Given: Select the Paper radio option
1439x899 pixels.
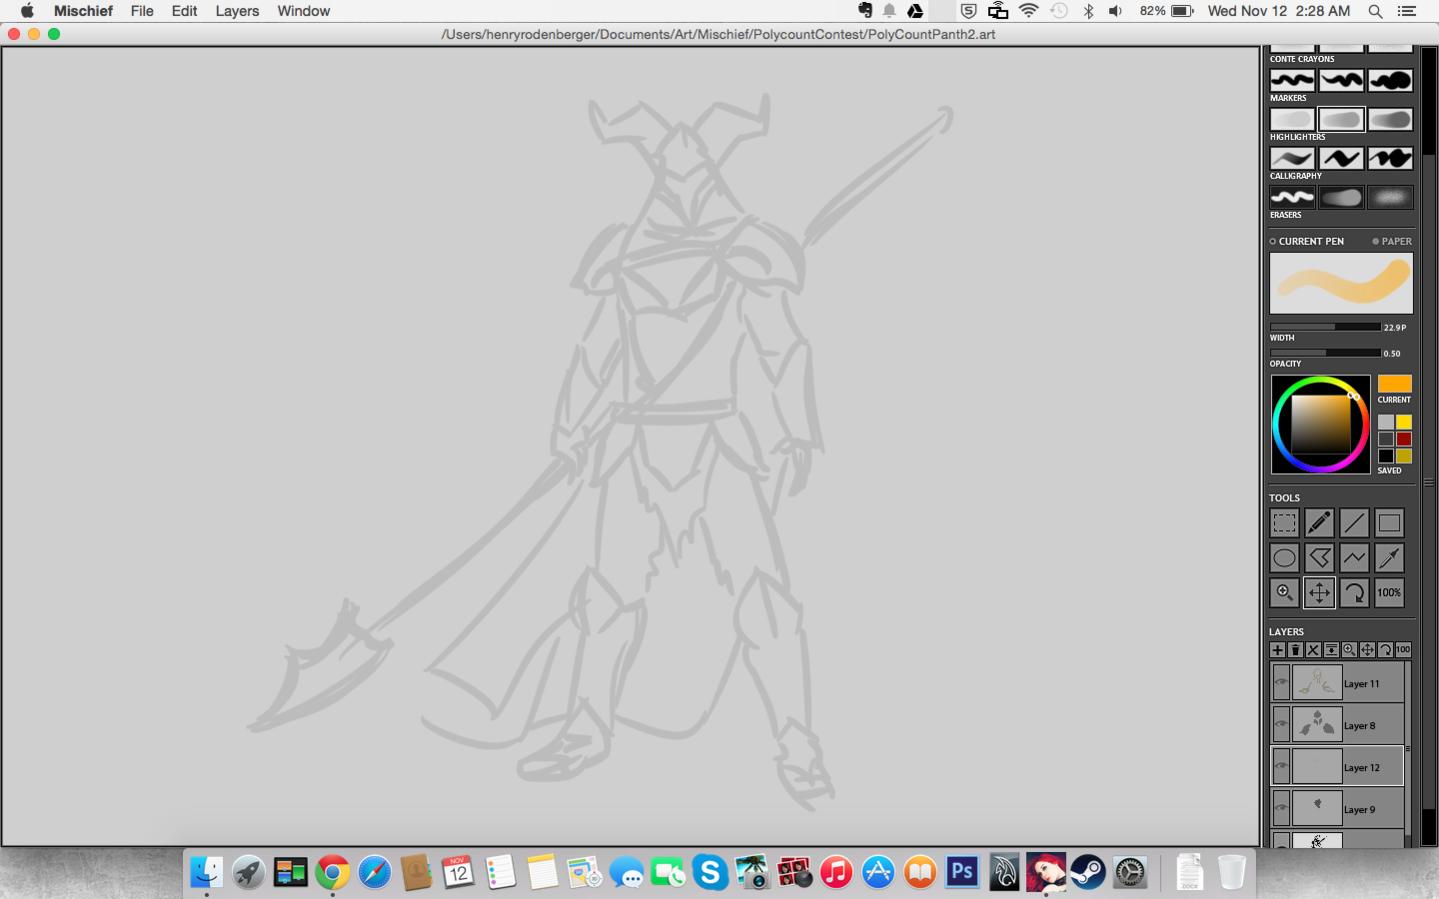Looking at the screenshot, I should point(1392,241).
